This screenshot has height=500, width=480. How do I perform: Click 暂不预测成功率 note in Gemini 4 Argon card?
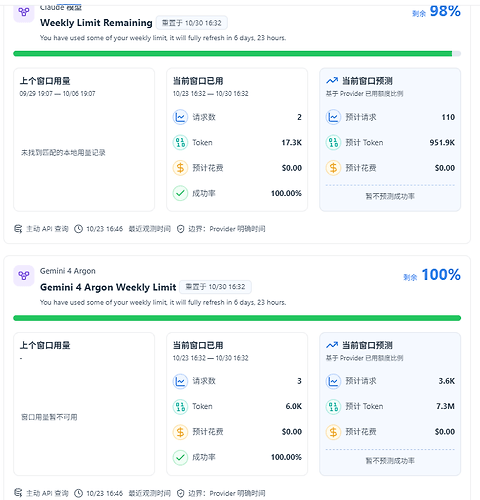390,461
